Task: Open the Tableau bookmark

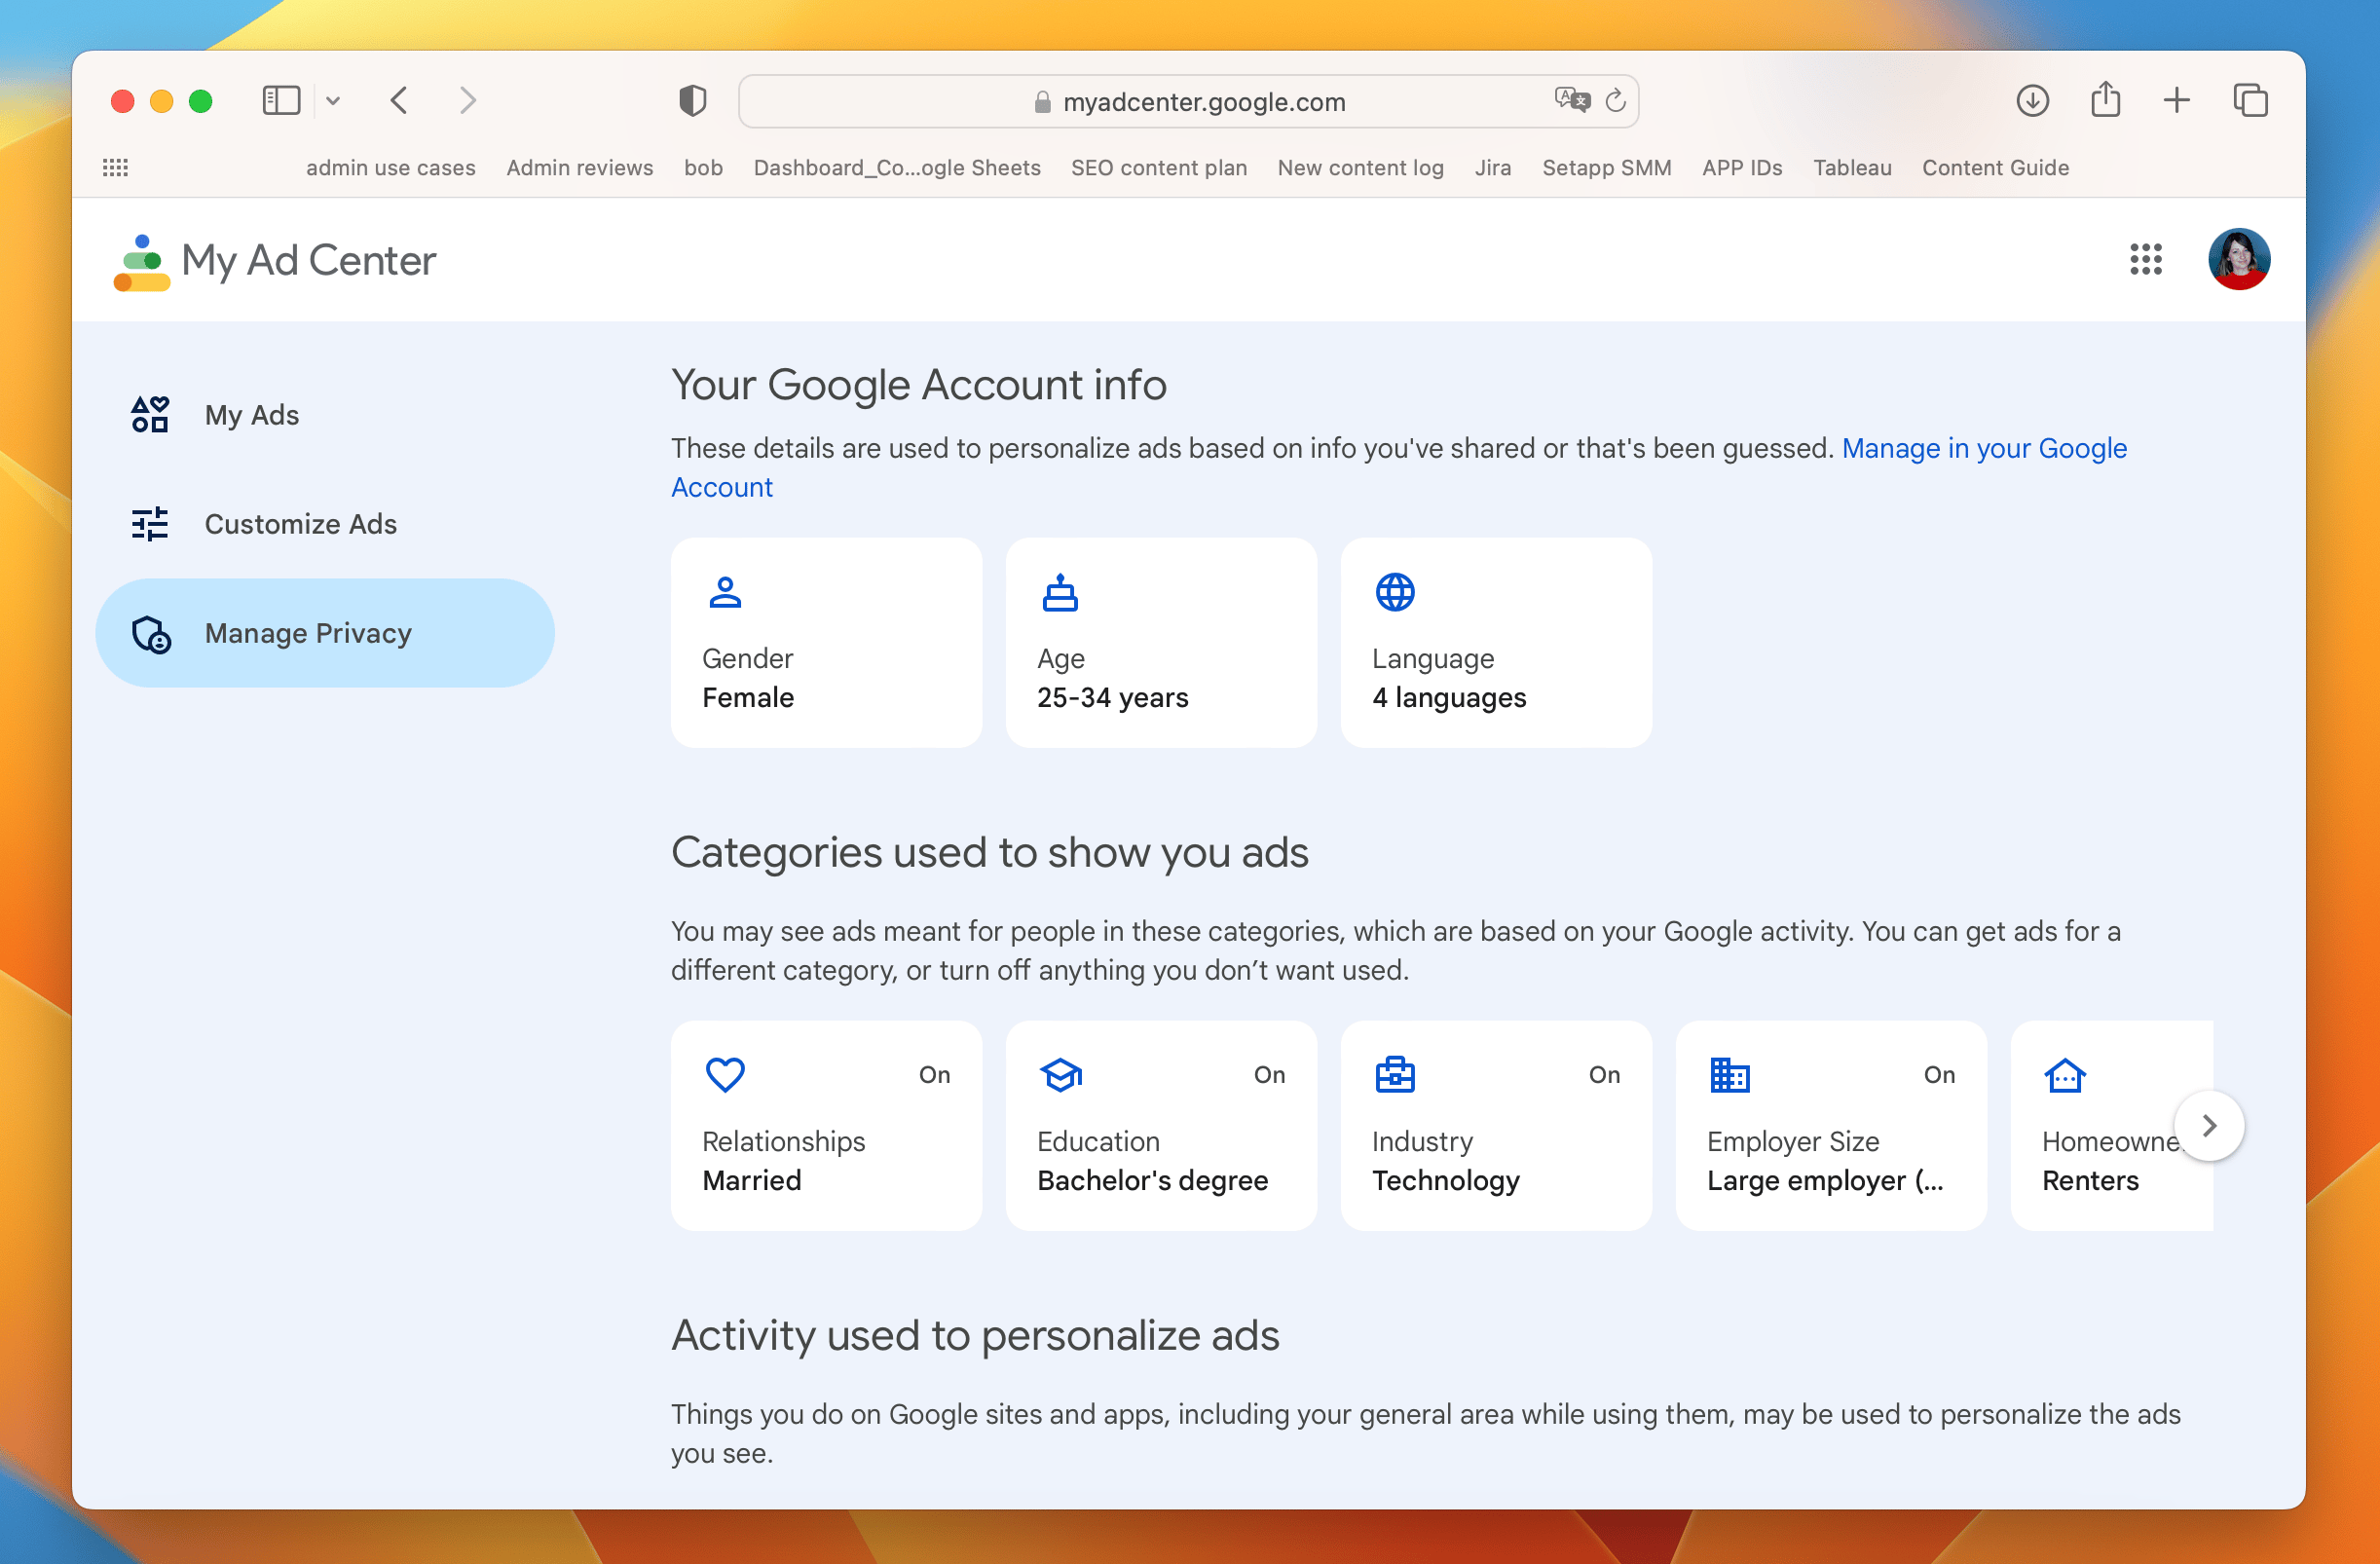Action: [1853, 168]
